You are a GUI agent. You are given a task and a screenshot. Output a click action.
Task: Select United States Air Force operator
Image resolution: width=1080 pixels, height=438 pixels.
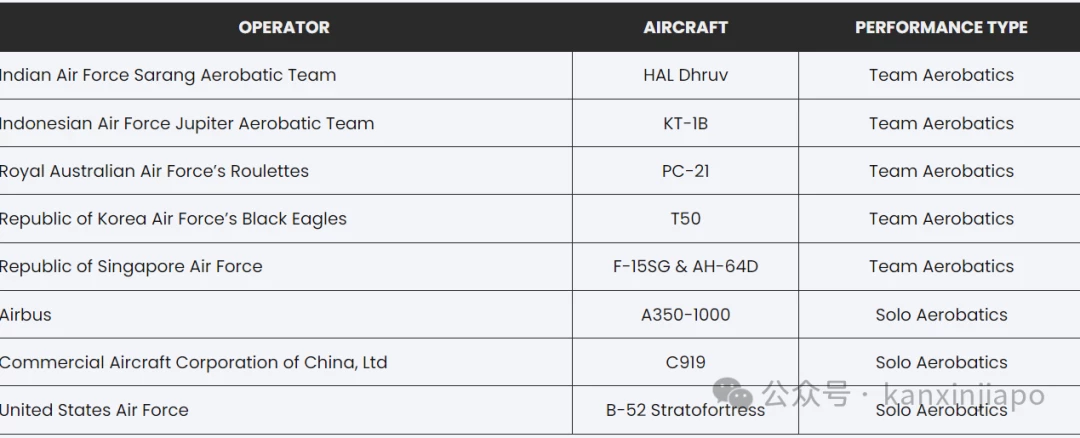click(x=94, y=410)
